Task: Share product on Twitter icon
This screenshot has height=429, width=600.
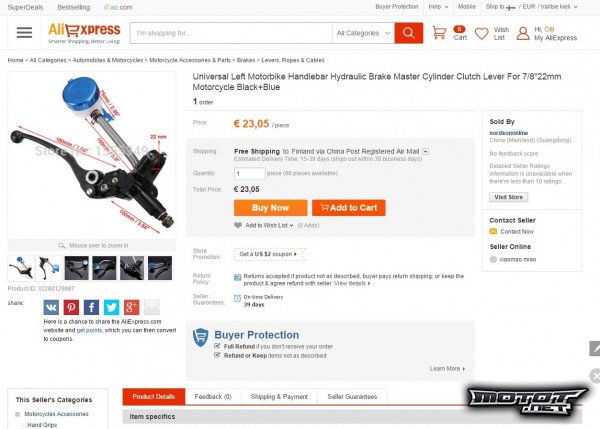Action: (x=111, y=307)
